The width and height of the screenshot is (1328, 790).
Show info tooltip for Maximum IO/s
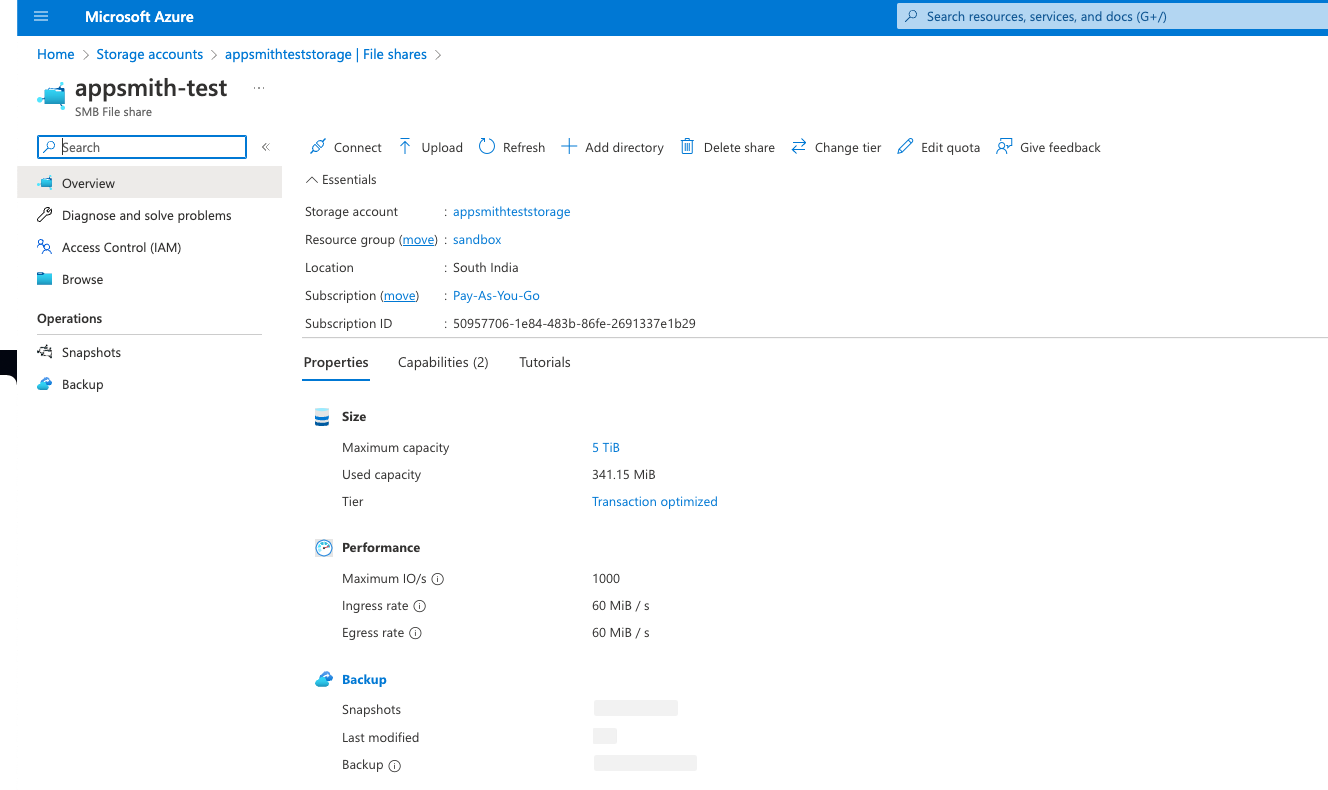tap(437, 579)
